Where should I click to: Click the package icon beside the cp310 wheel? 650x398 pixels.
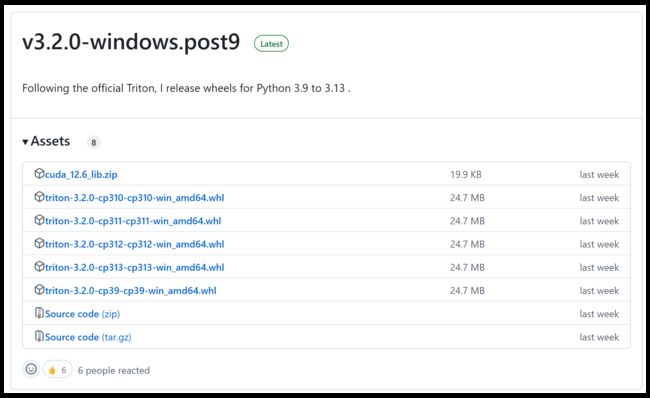pyautogui.click(x=39, y=197)
